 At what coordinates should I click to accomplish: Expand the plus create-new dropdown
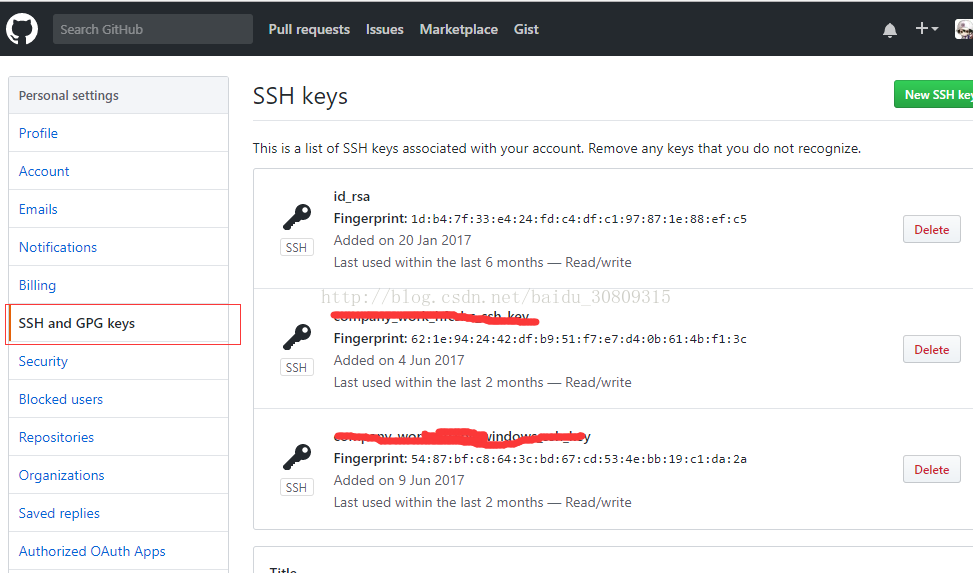(926, 29)
